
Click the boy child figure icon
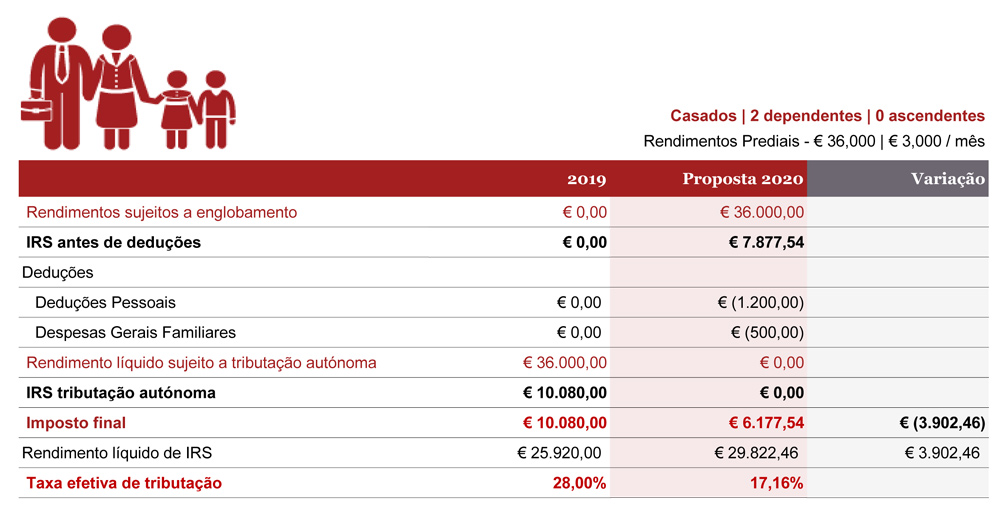pyautogui.click(x=216, y=110)
